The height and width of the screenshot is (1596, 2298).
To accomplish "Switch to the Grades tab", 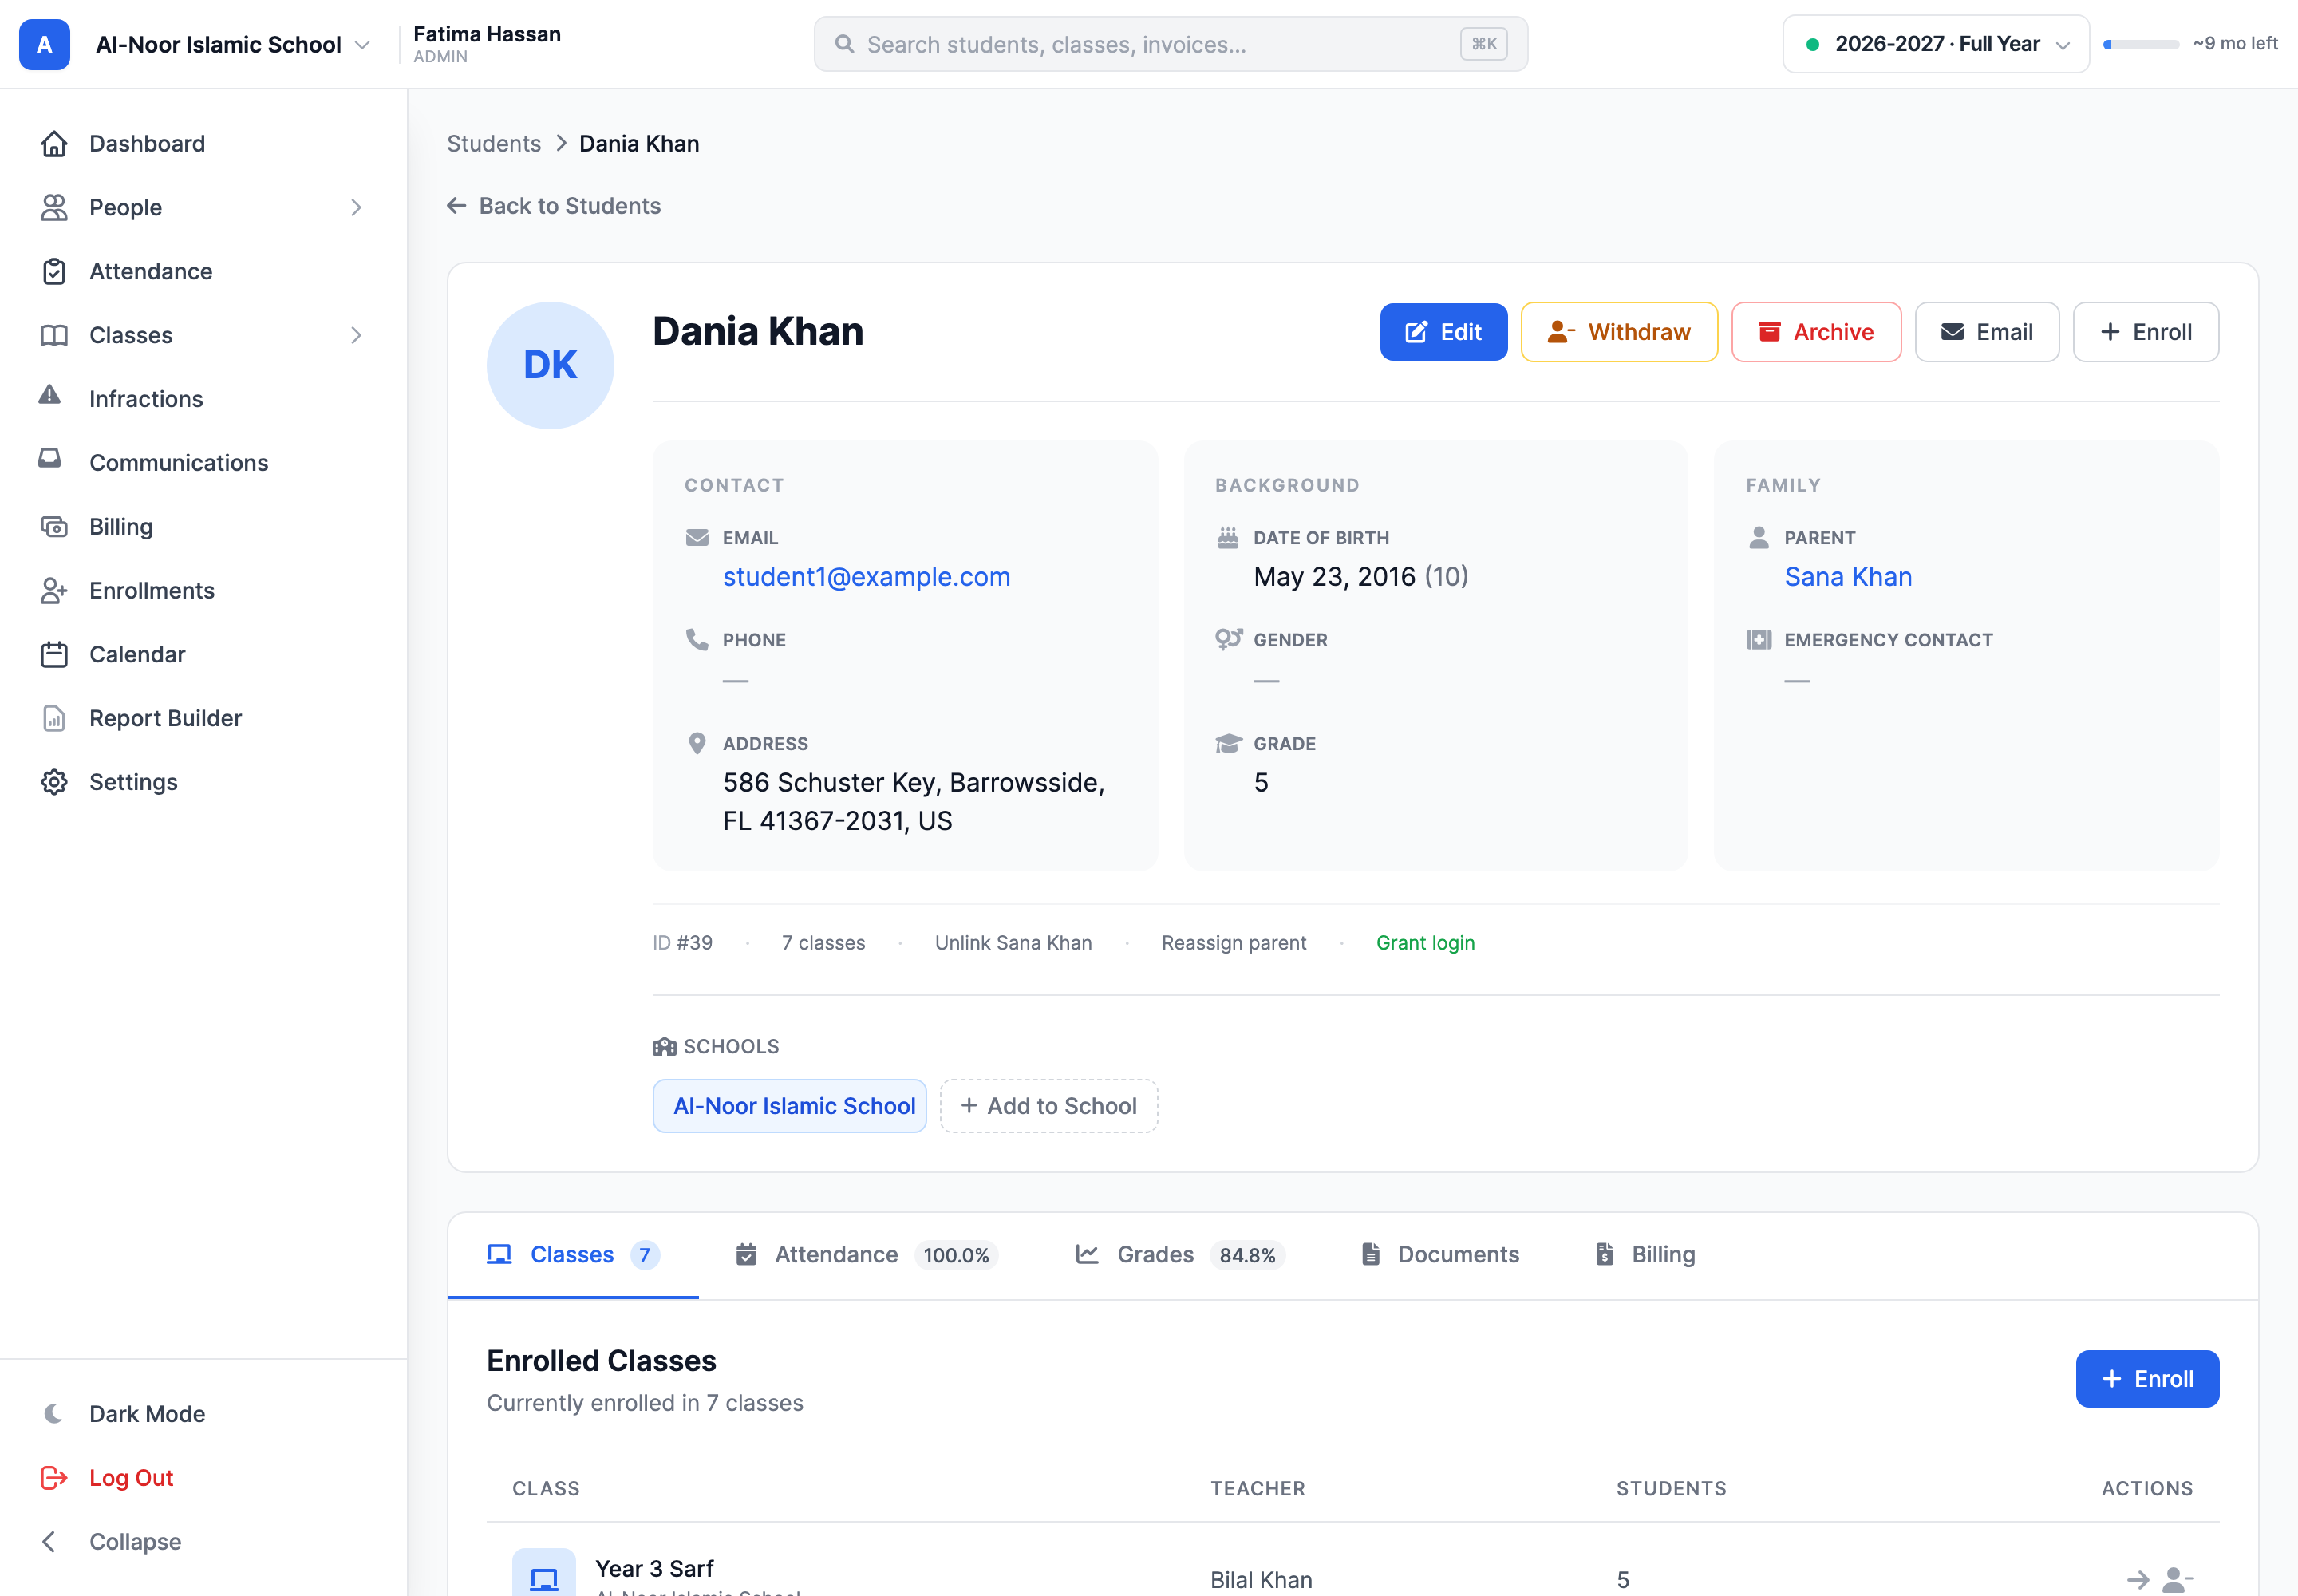I will tap(1179, 1255).
